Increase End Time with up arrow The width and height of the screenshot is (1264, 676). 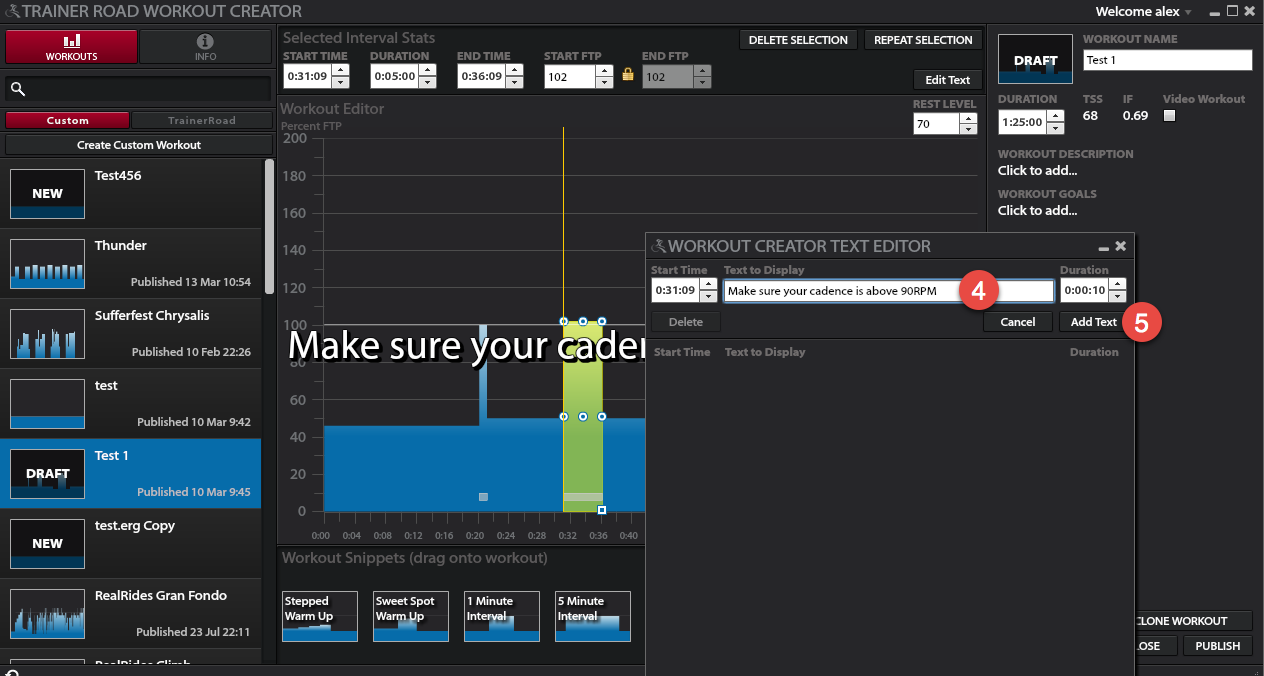(x=514, y=70)
